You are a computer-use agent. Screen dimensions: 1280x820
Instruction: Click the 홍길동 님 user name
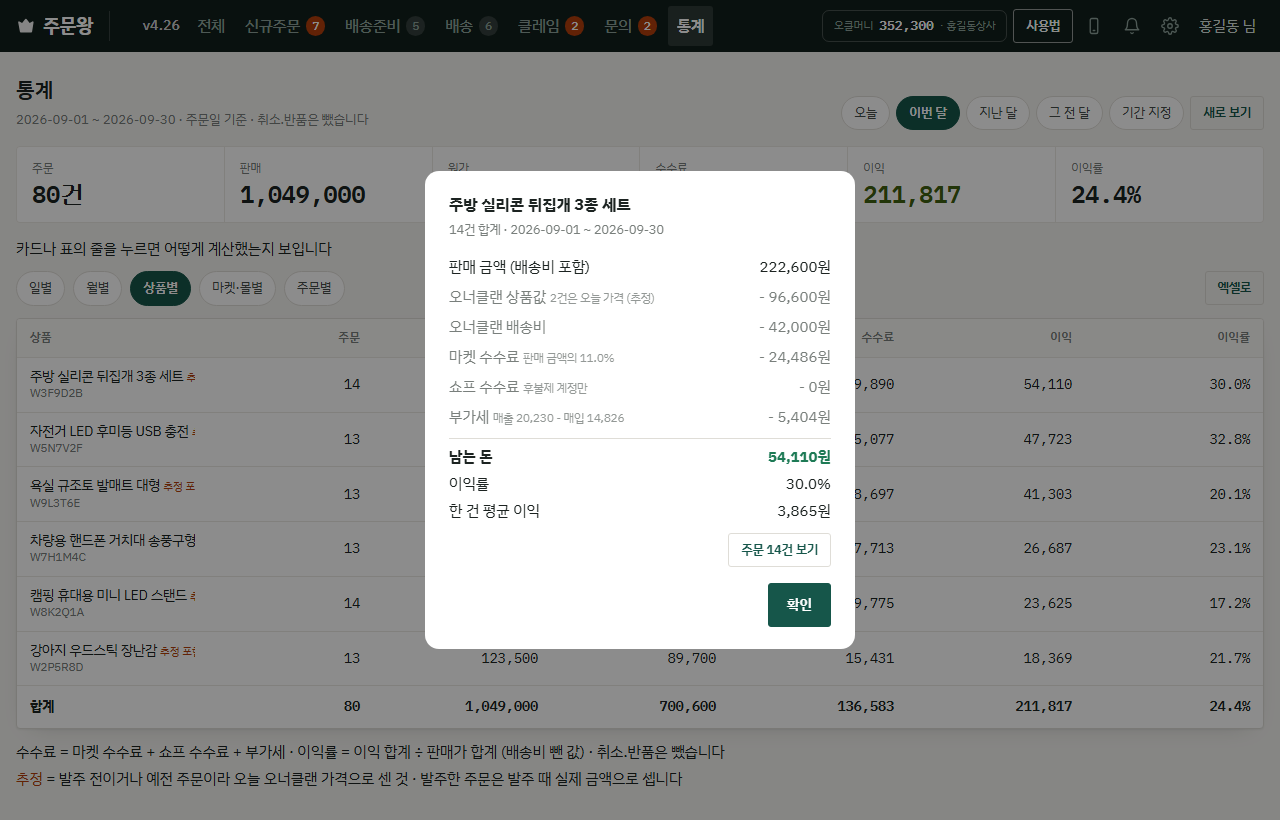pos(1227,26)
